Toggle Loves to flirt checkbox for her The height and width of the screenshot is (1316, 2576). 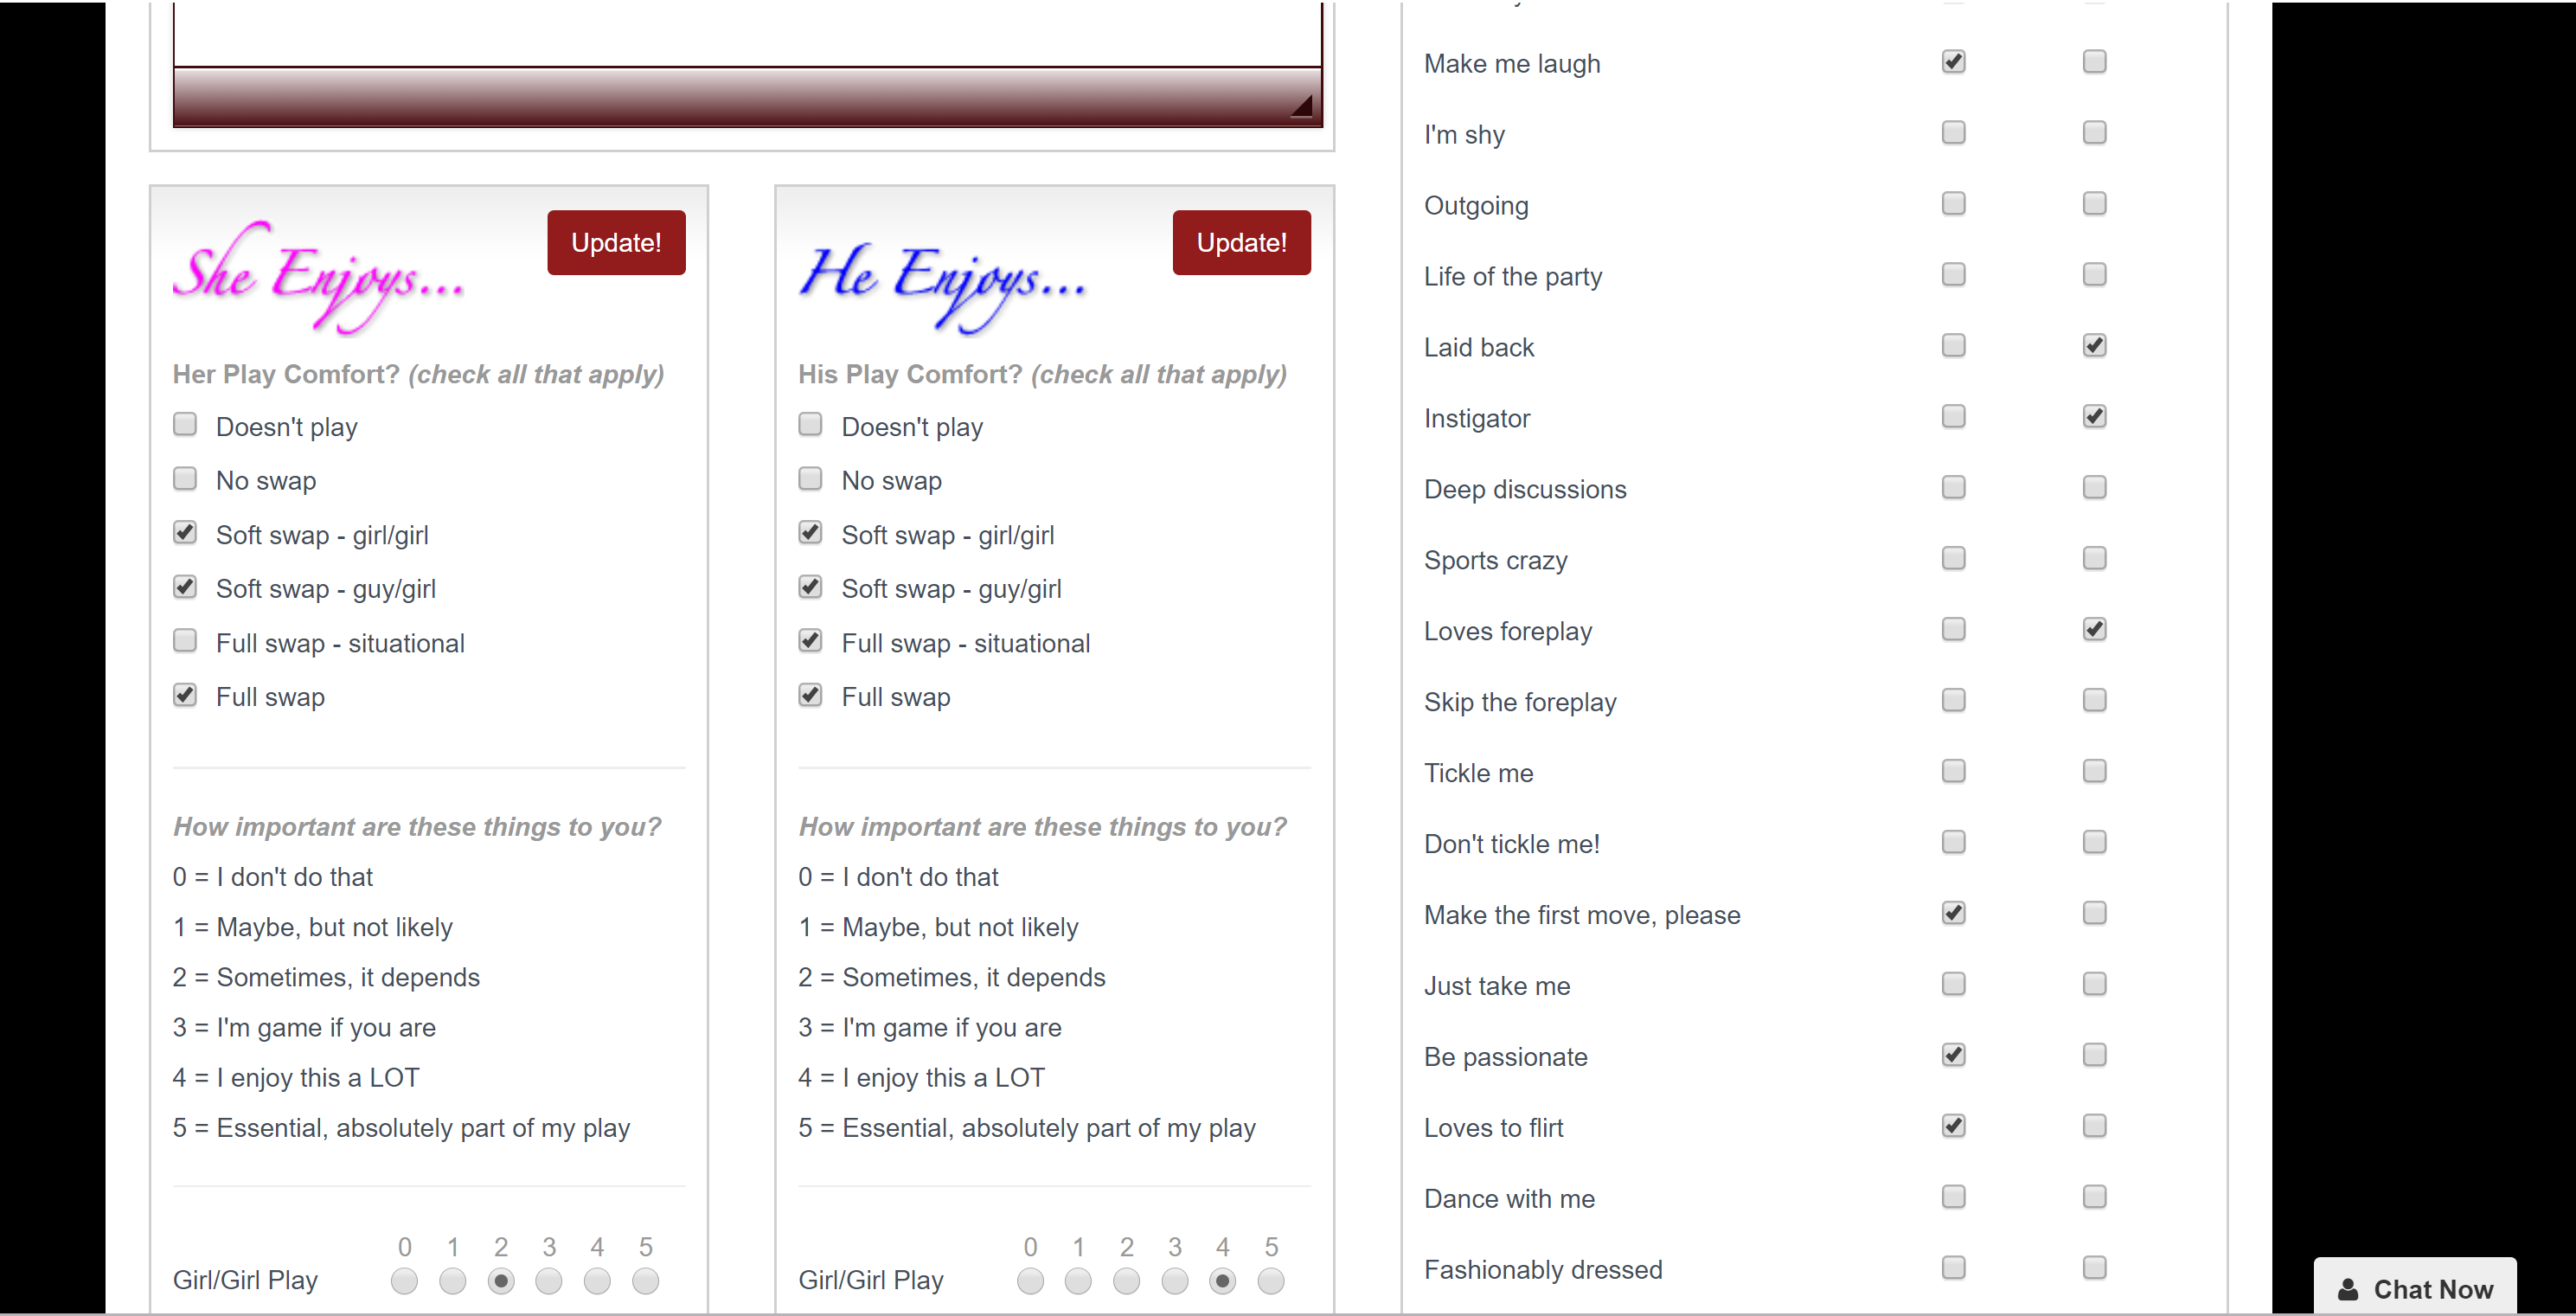(1953, 1127)
